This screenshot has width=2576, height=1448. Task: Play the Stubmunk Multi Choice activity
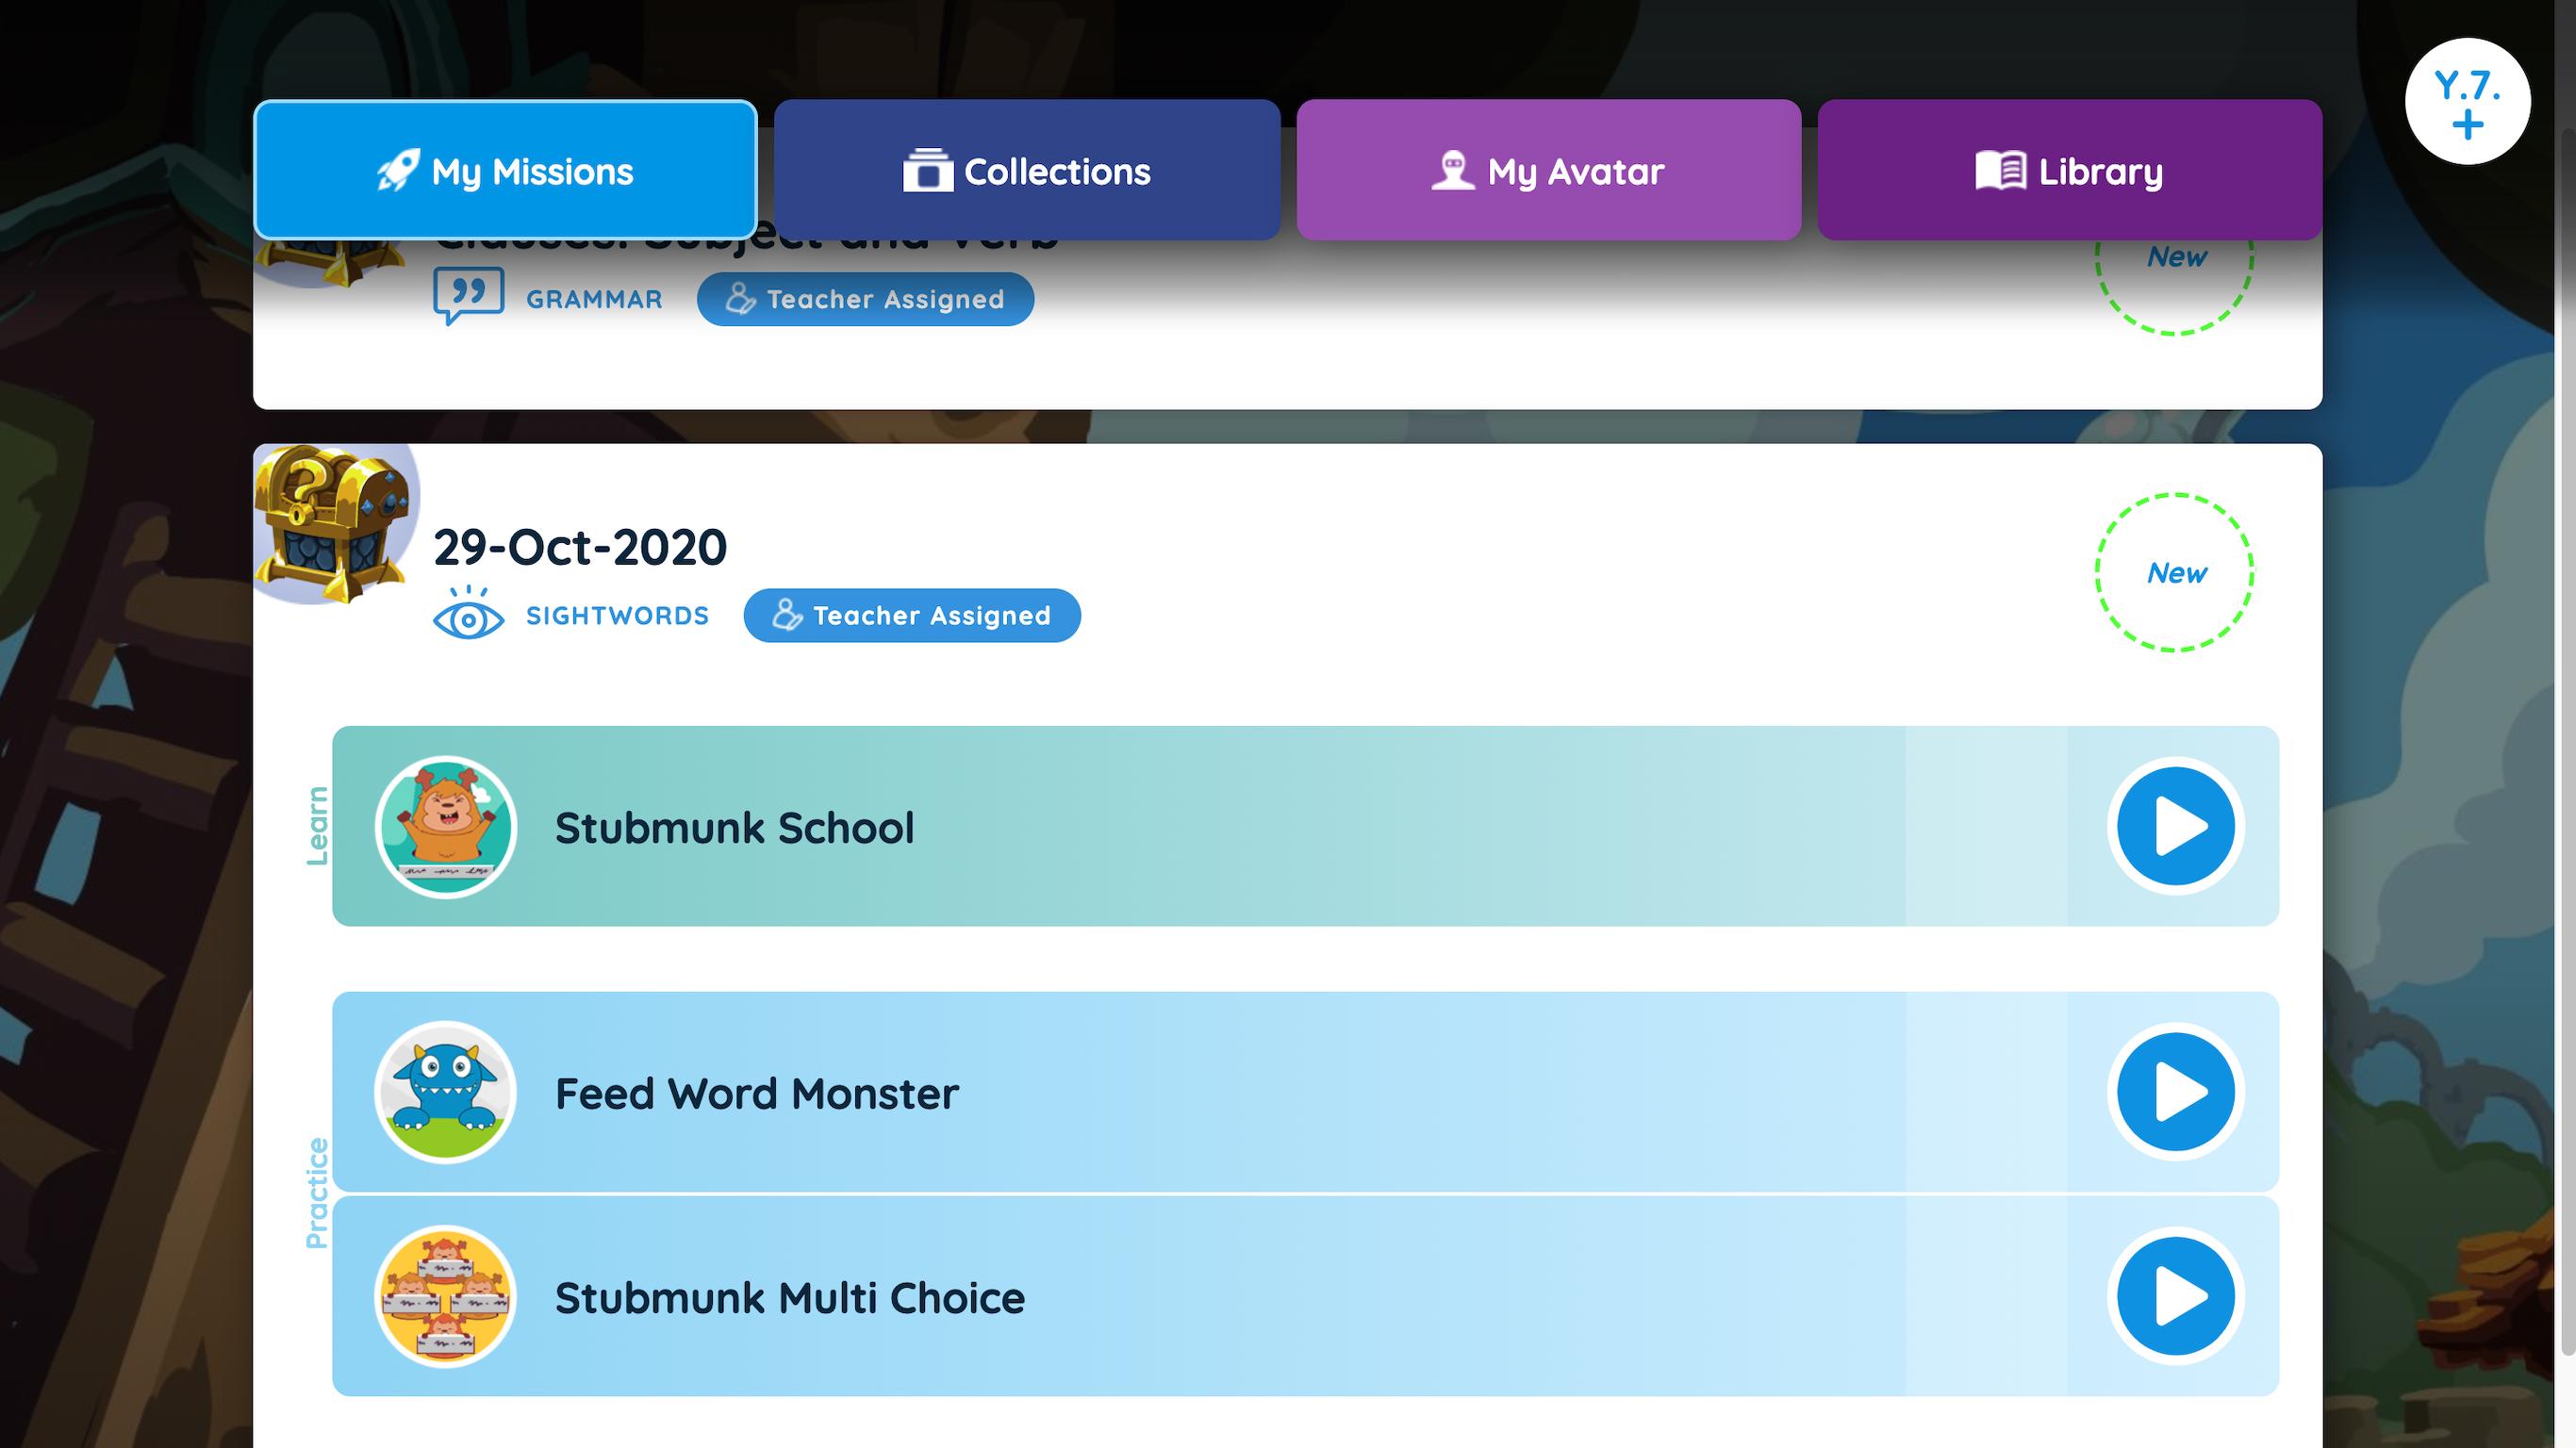(2174, 1296)
